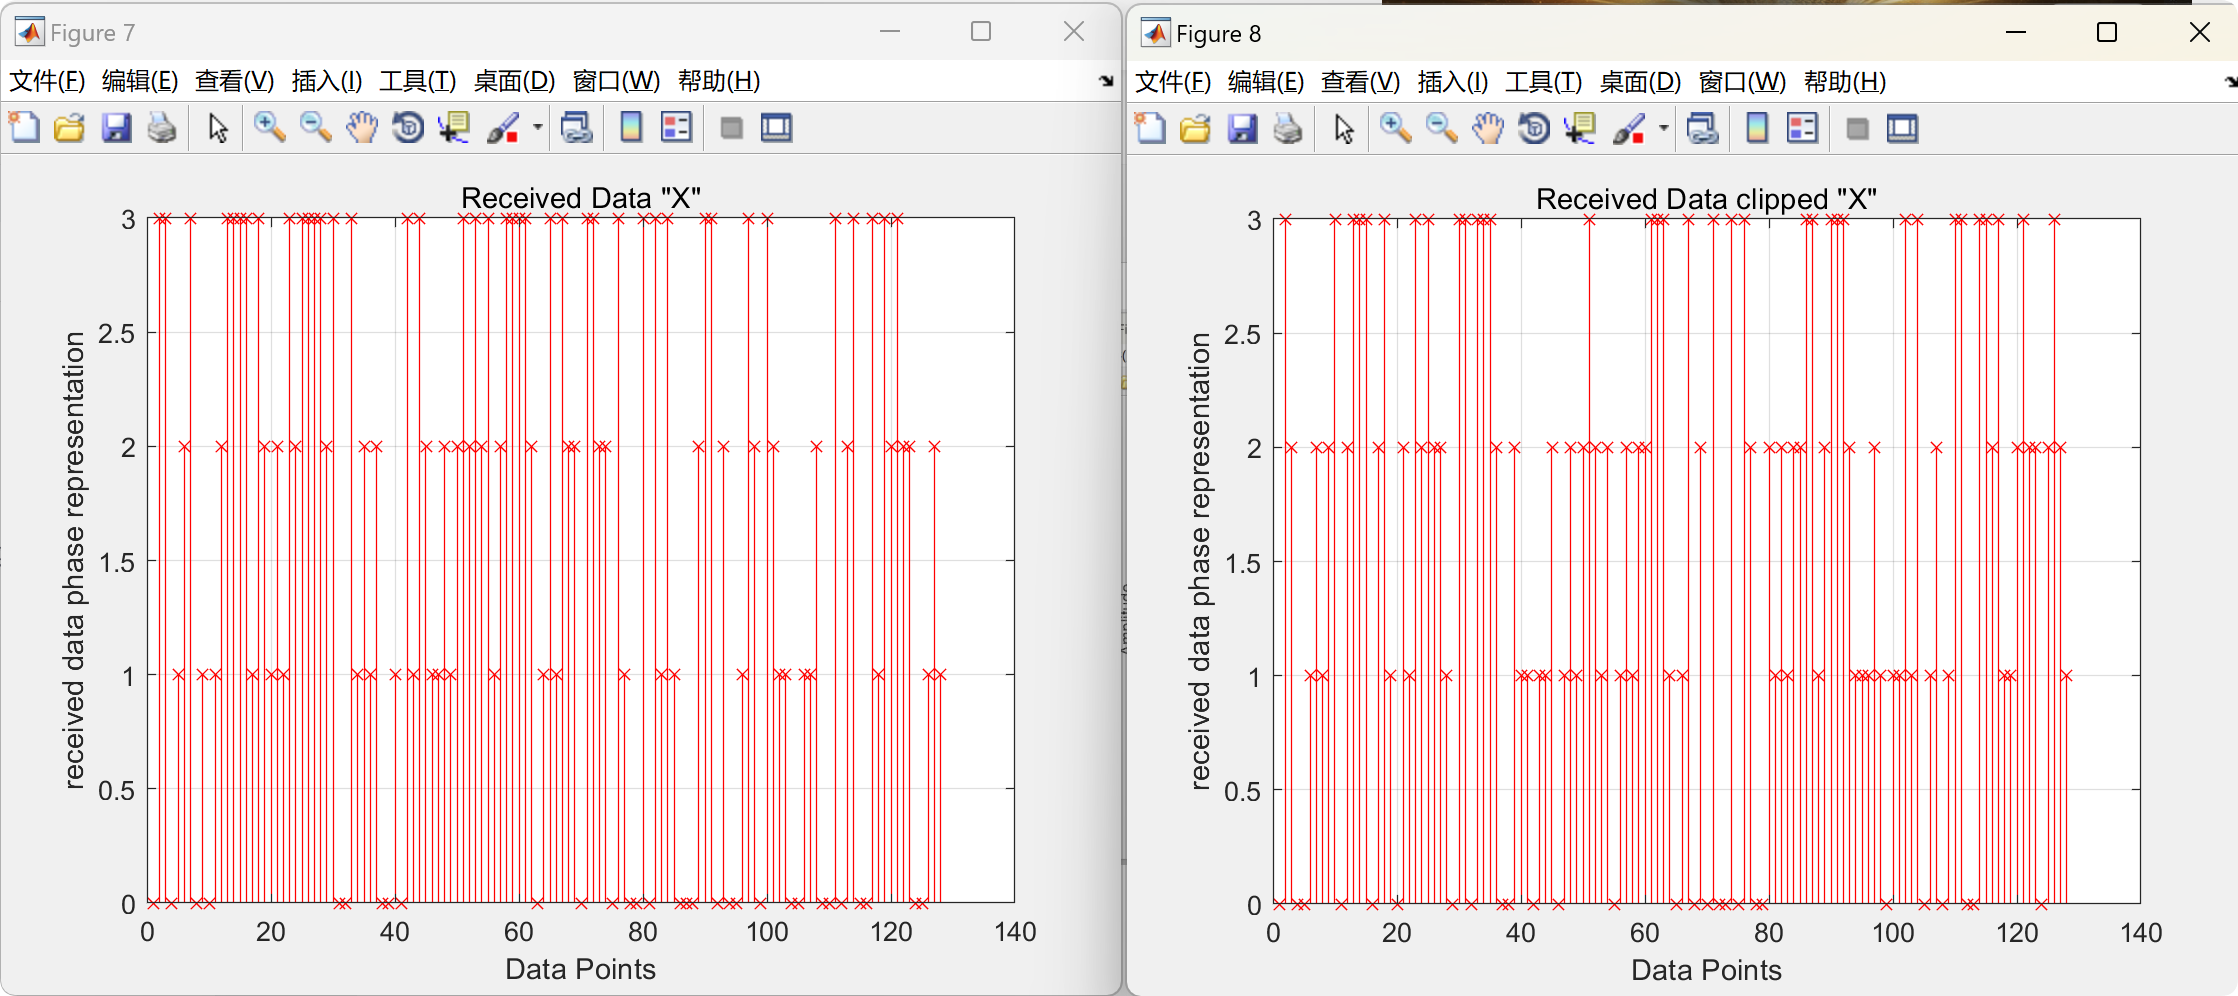The height and width of the screenshot is (996, 2238).
Task: Click 'Data Points' axis label in Figure 8
Action: pos(1706,970)
